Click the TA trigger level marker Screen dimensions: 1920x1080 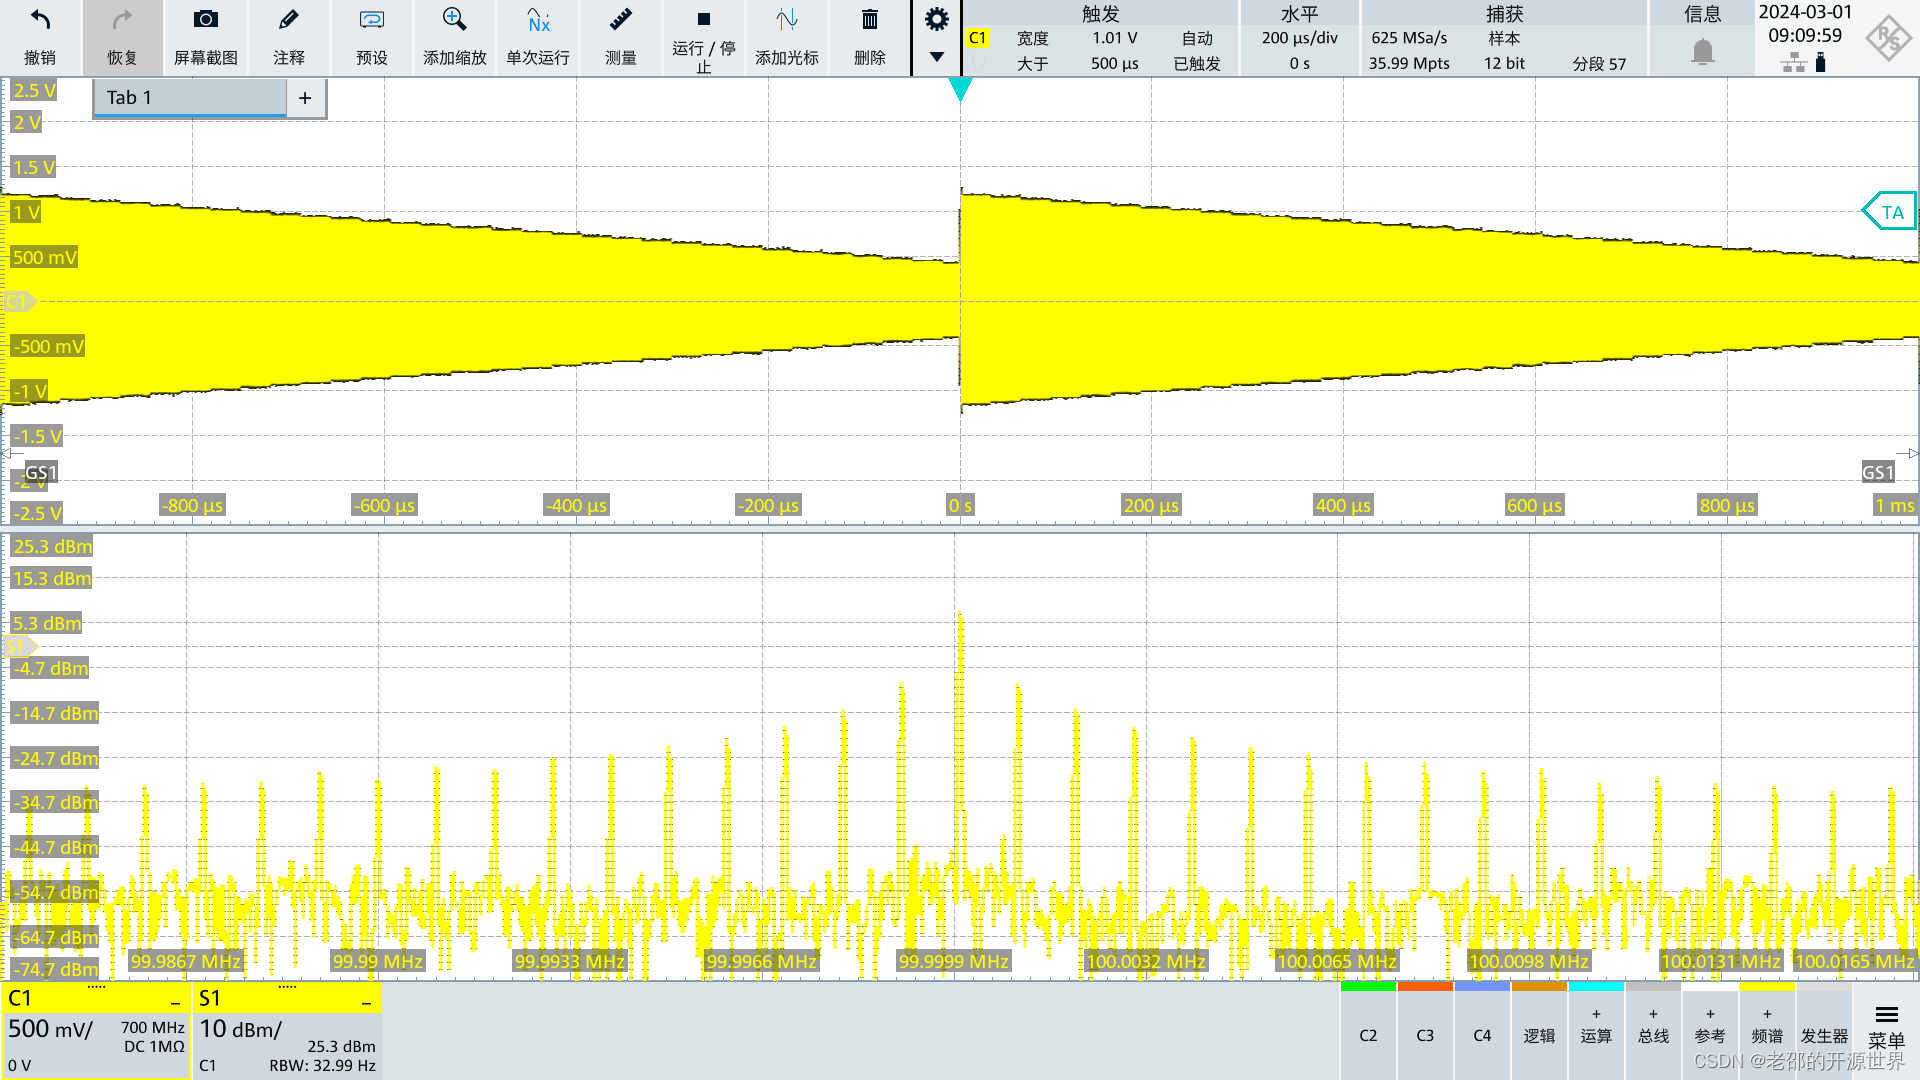click(x=1890, y=212)
